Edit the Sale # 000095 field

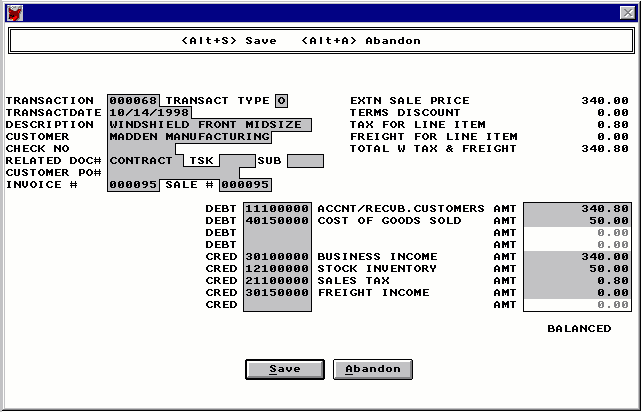click(245, 185)
